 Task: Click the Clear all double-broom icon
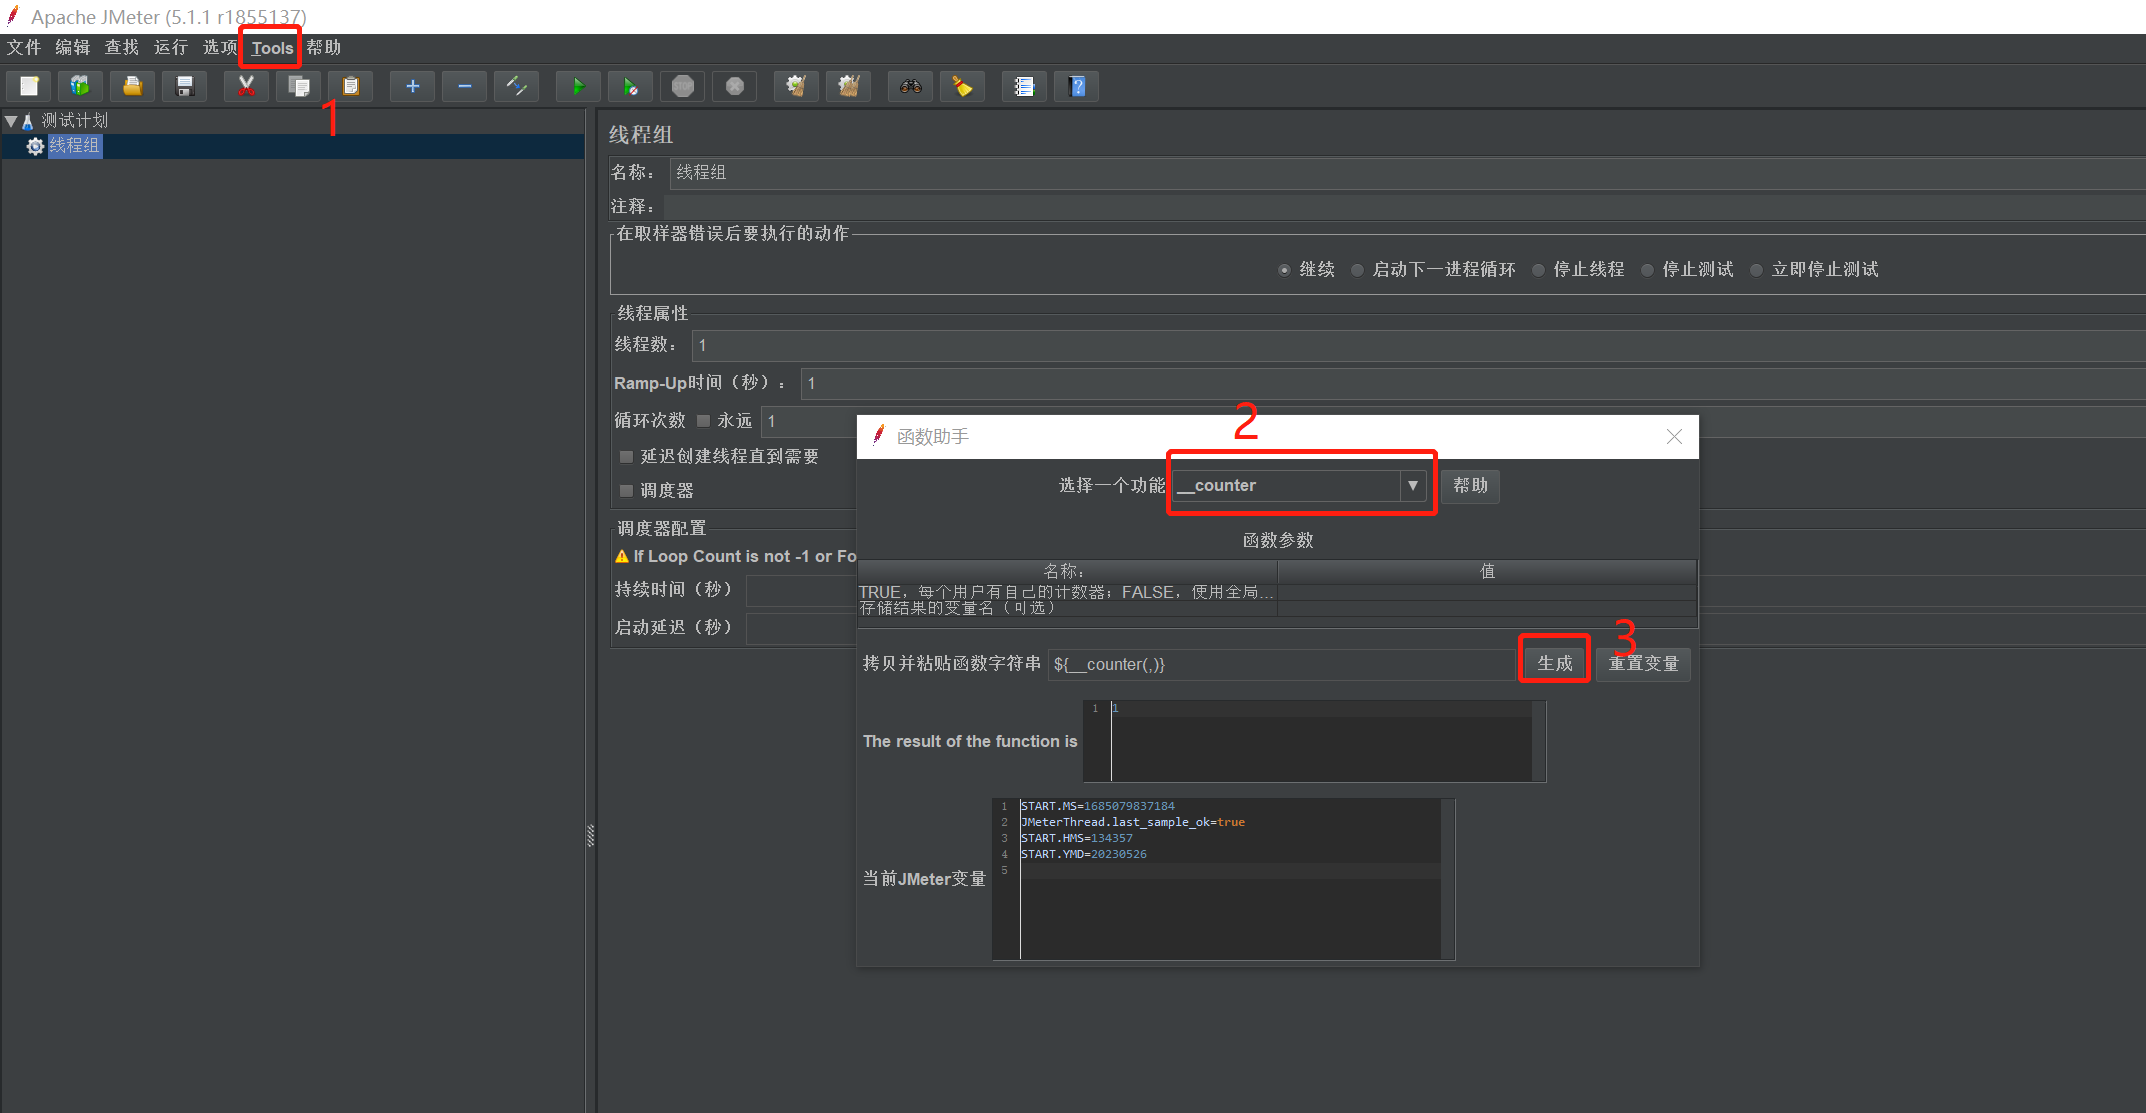pos(848,86)
